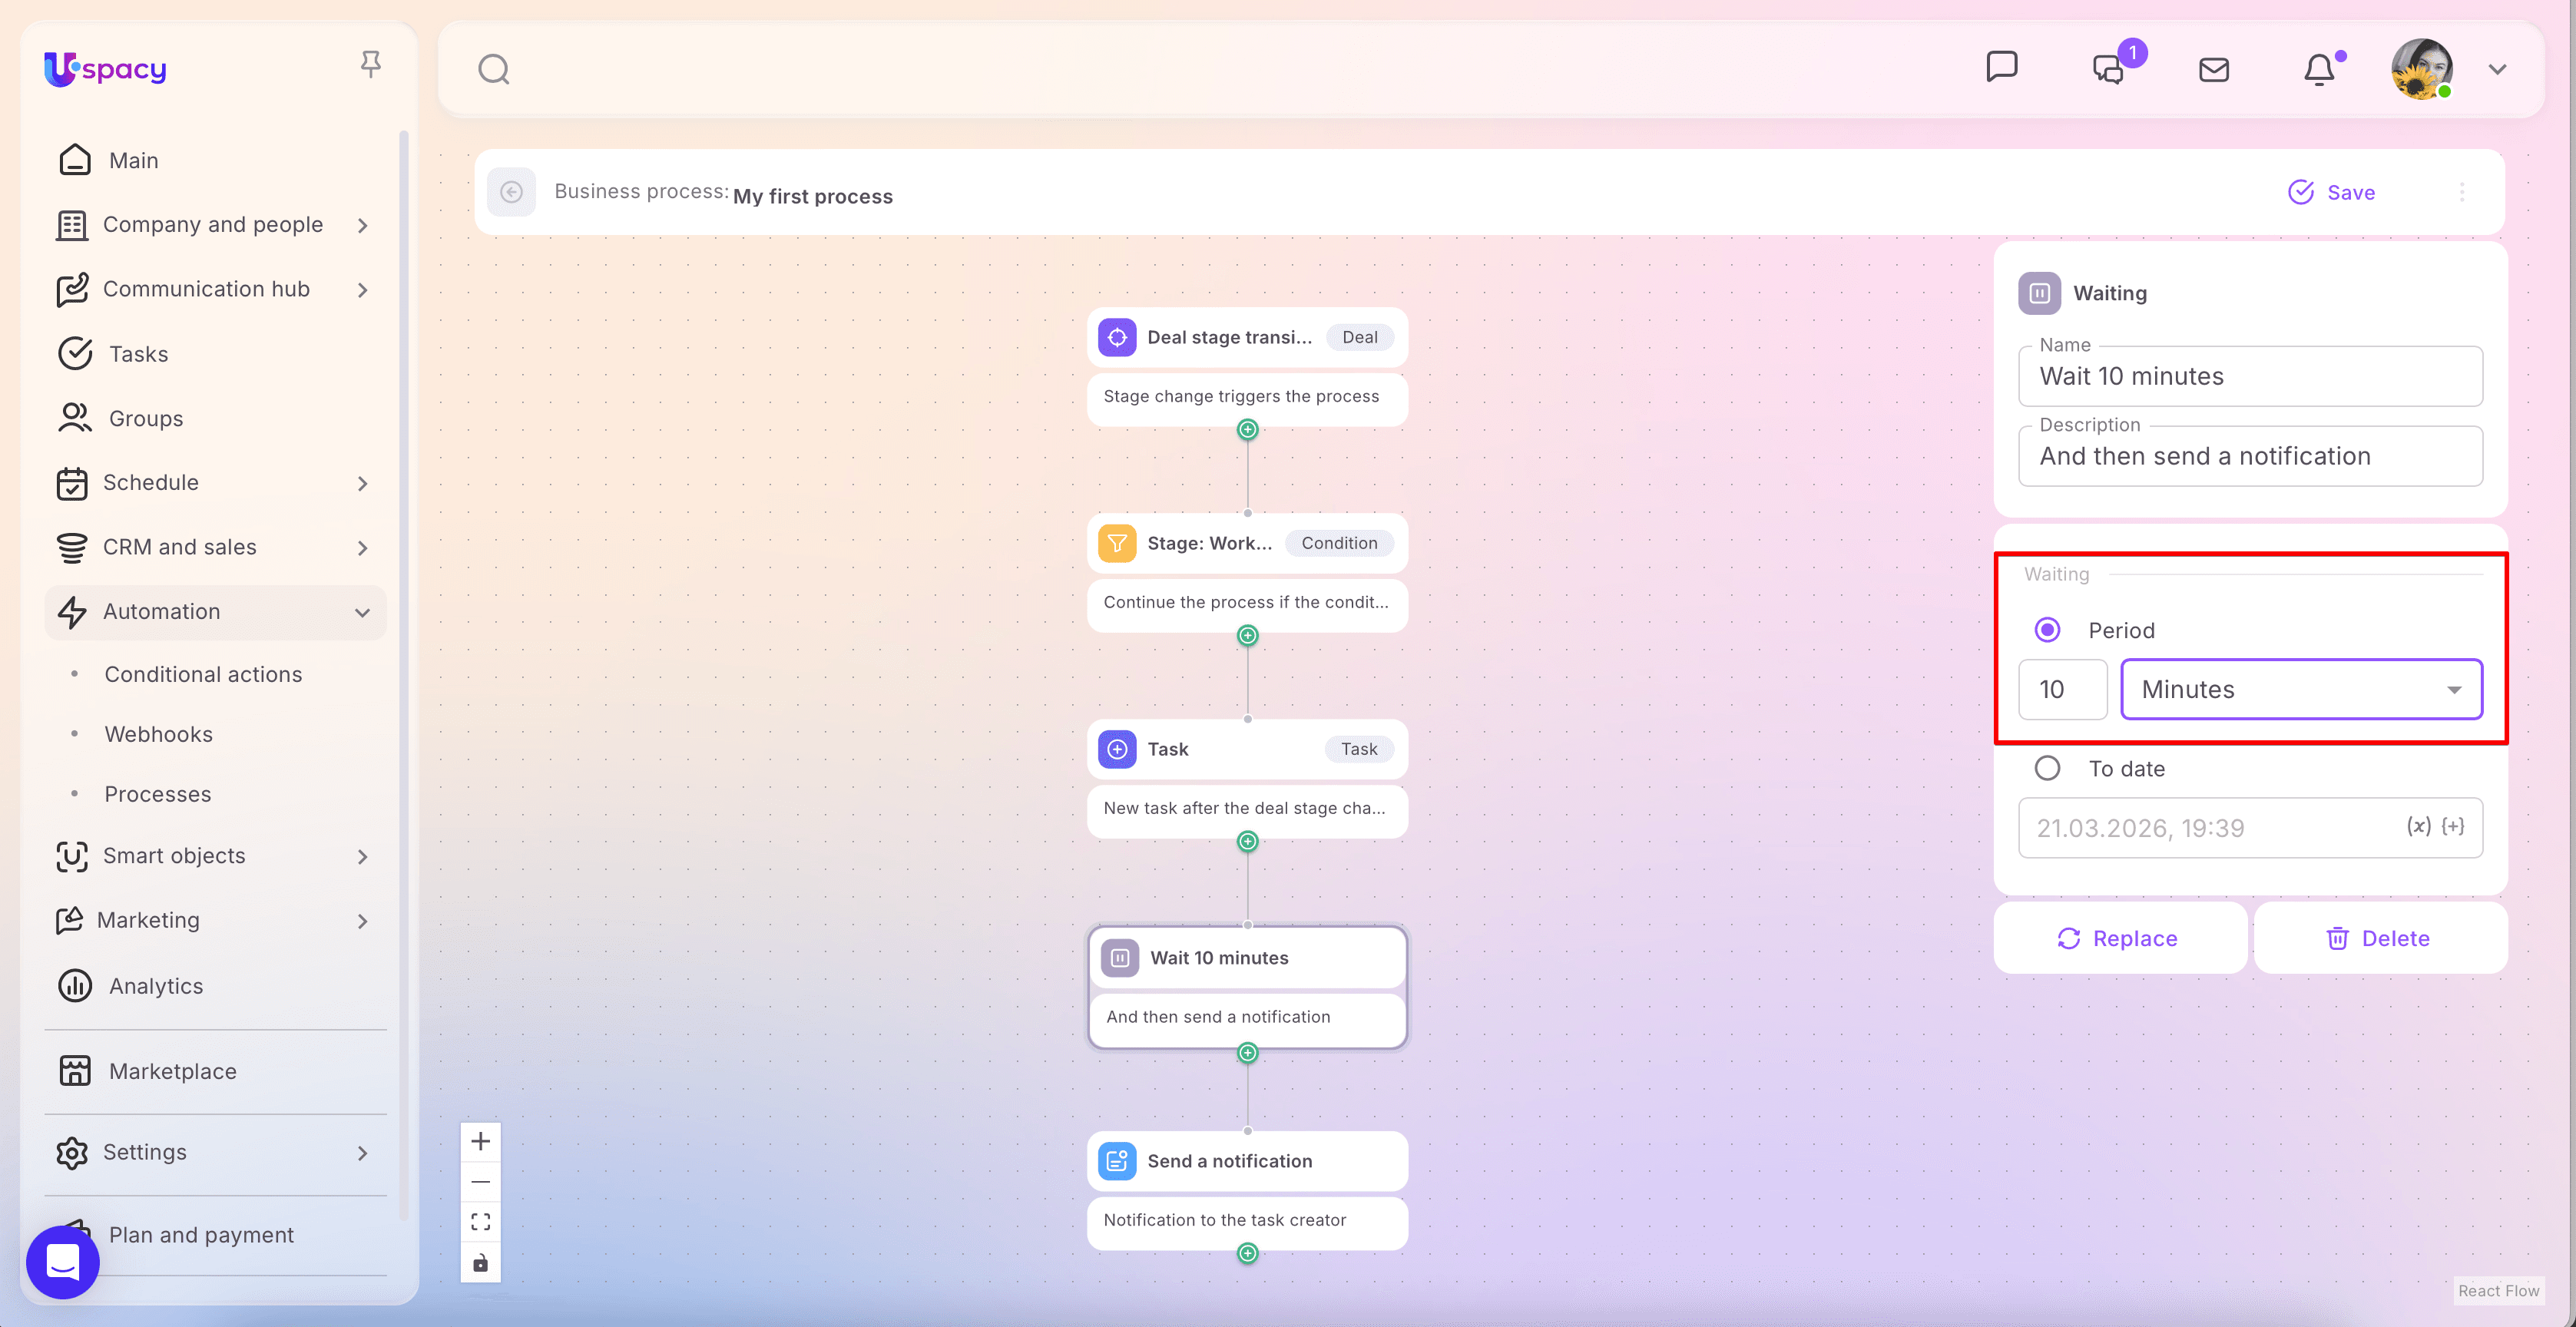This screenshot has width=2576, height=1327.
Task: Click the back arrow beside Business process
Action: [511, 192]
